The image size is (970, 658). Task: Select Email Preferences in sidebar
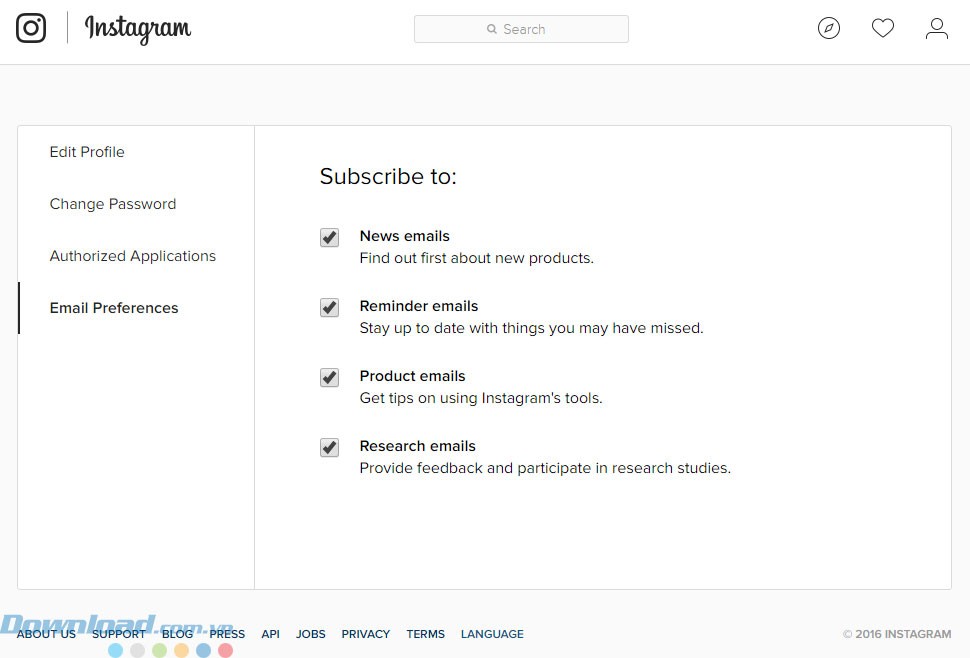(x=114, y=308)
